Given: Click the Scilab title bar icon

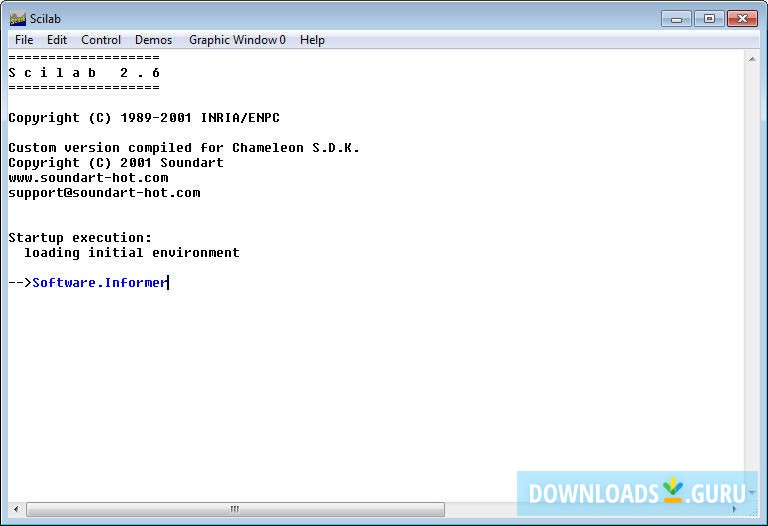Looking at the screenshot, I should [x=18, y=19].
